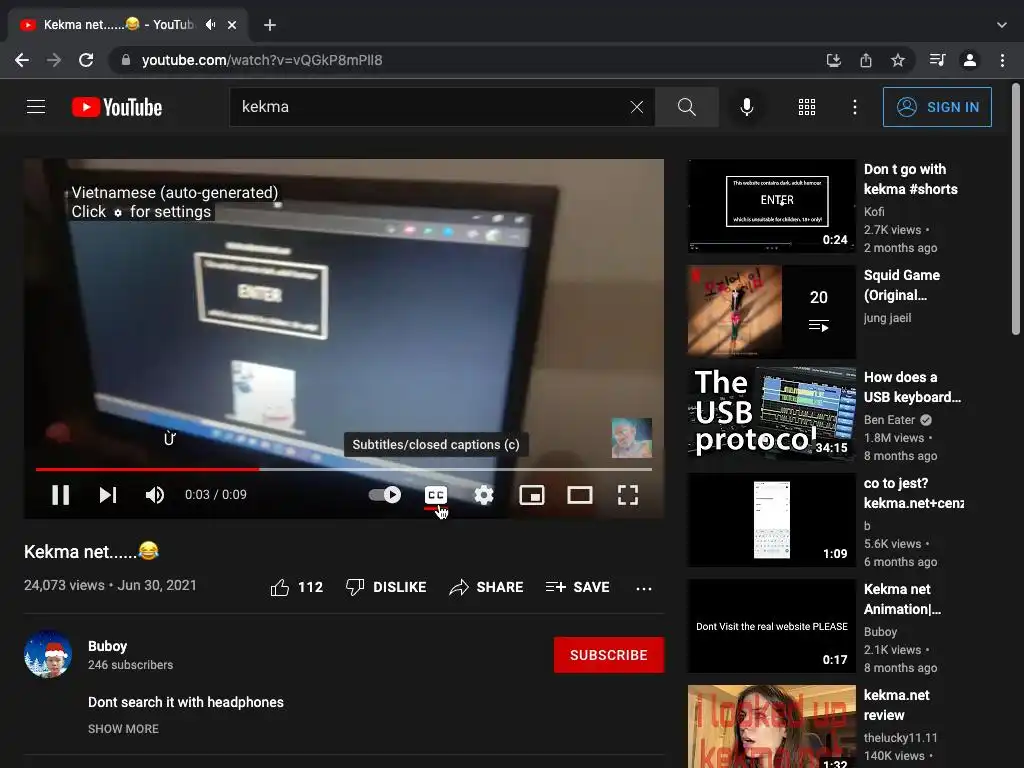Open browser profile avatar icon
The image size is (1024, 768).
pyautogui.click(x=969, y=60)
